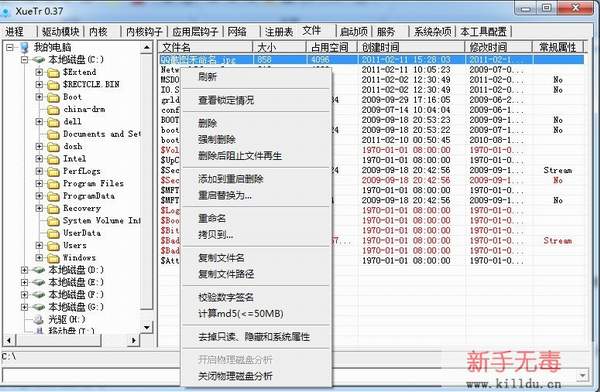Screen dimensions: 600x392
Task: Select 校验数字签名 menu entry
Action: (x=256, y=297)
